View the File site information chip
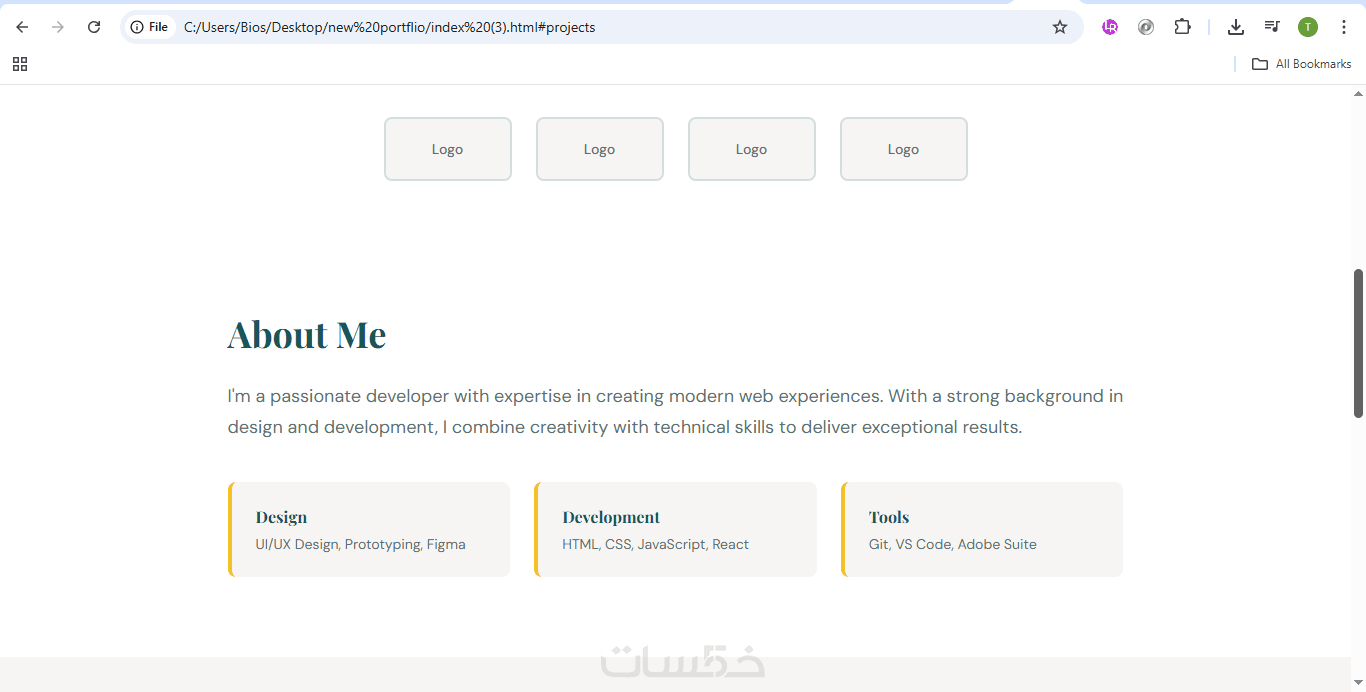This screenshot has height=692, width=1366. coord(149,27)
